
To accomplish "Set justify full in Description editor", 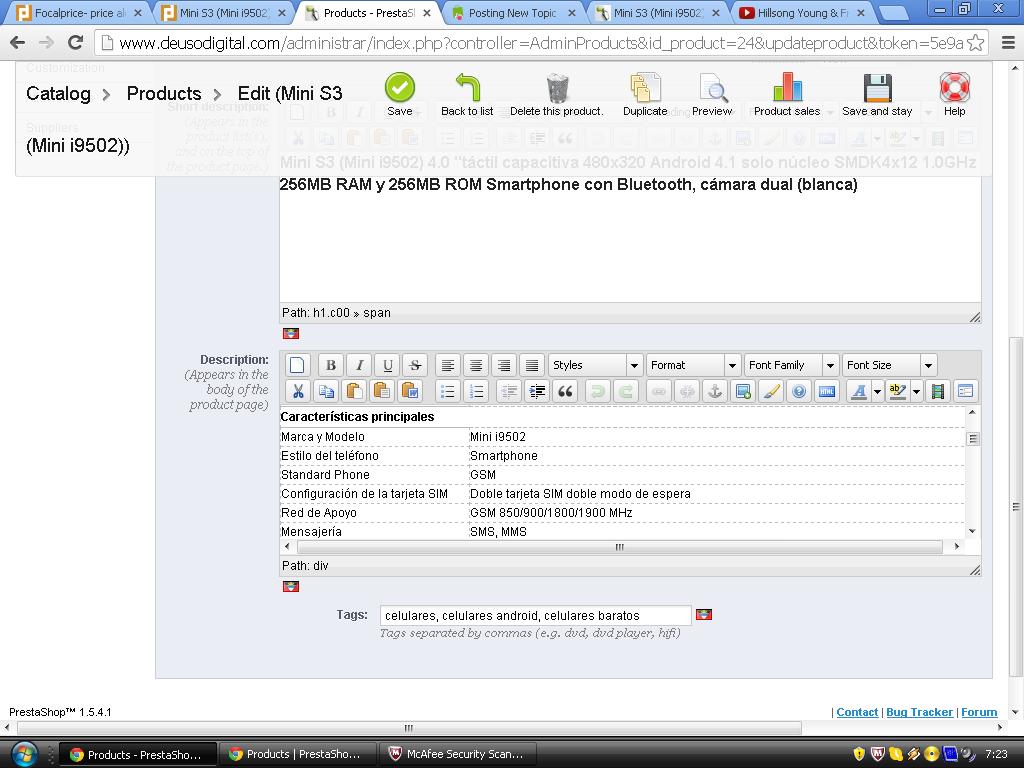I will (532, 365).
